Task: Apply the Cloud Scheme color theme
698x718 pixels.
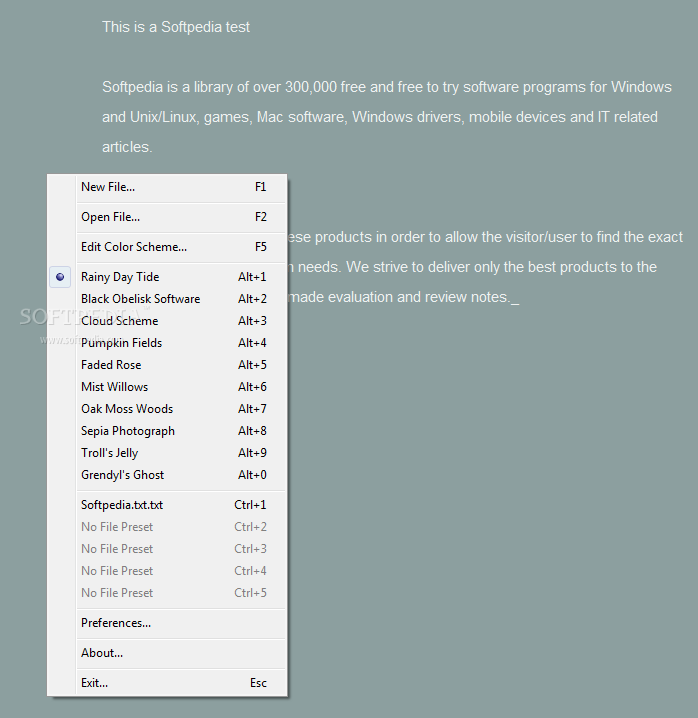Action: point(168,321)
